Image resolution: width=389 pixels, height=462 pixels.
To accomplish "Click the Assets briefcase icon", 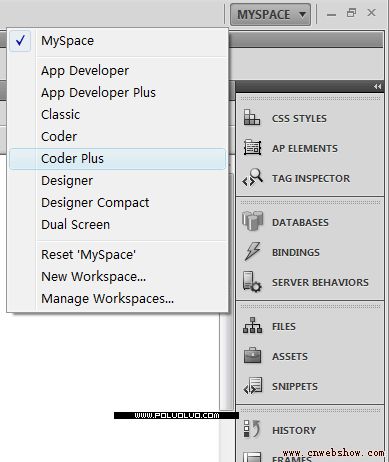I will point(252,355).
